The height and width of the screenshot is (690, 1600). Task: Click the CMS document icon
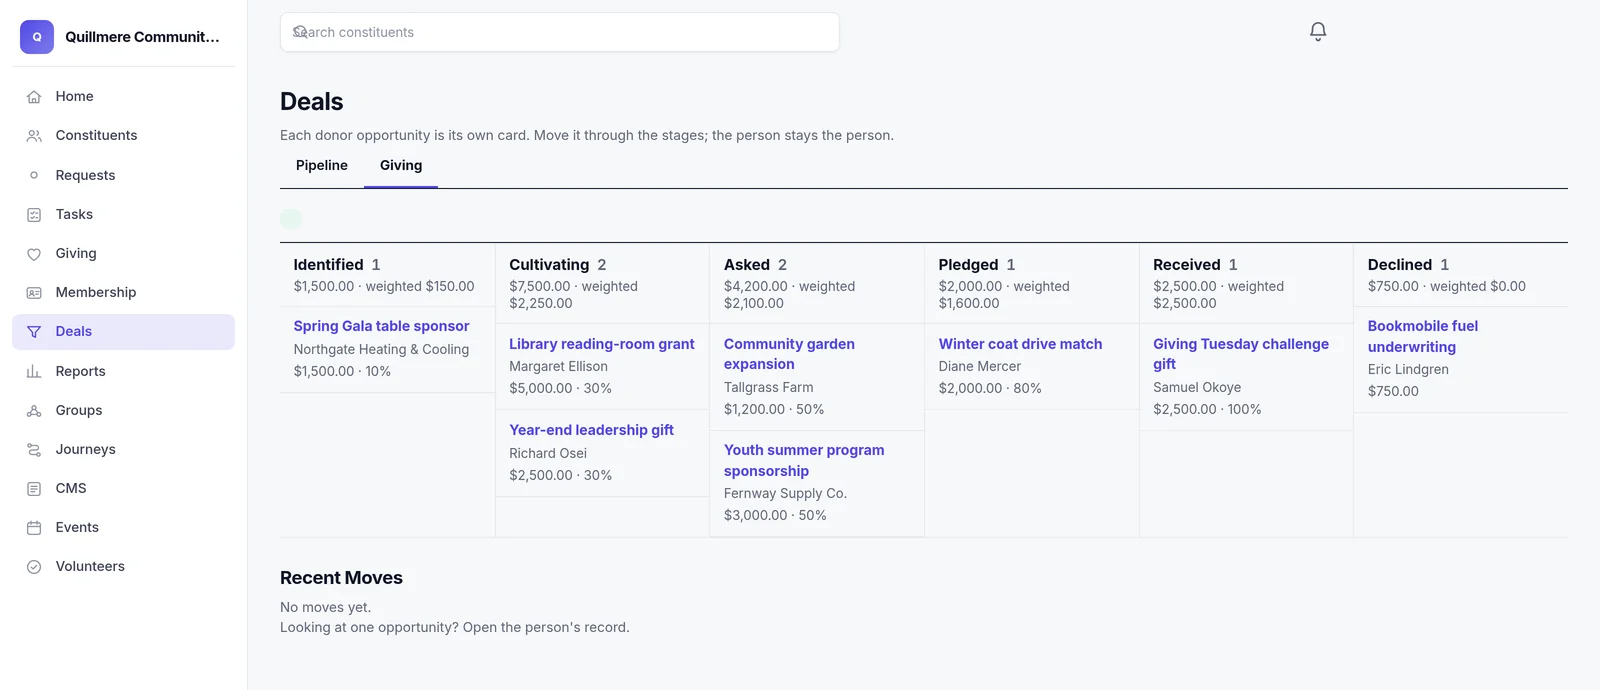pos(34,489)
